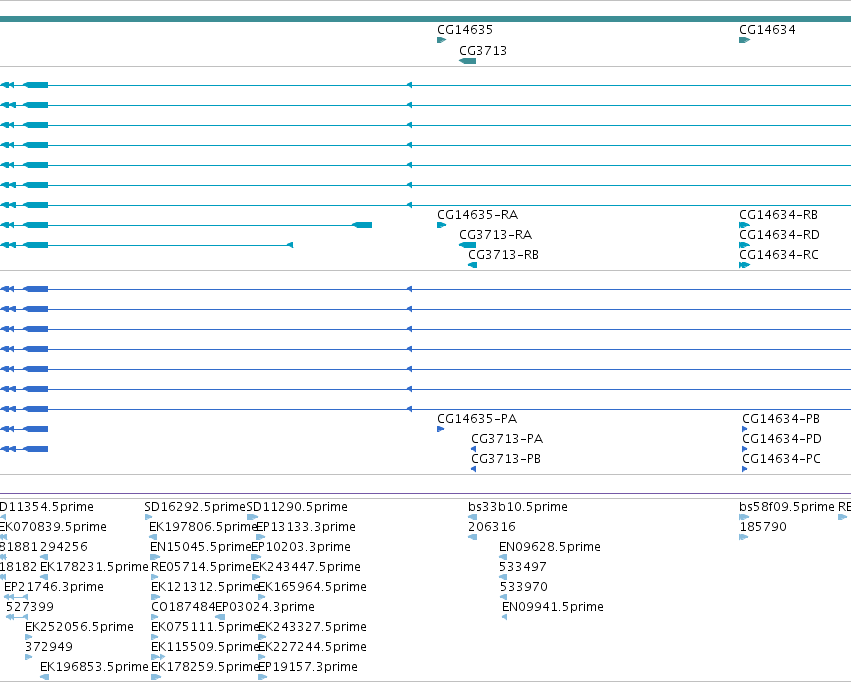This screenshot has width=851, height=682.
Task: Select the CO187484 EST feature
Action: click(155, 617)
